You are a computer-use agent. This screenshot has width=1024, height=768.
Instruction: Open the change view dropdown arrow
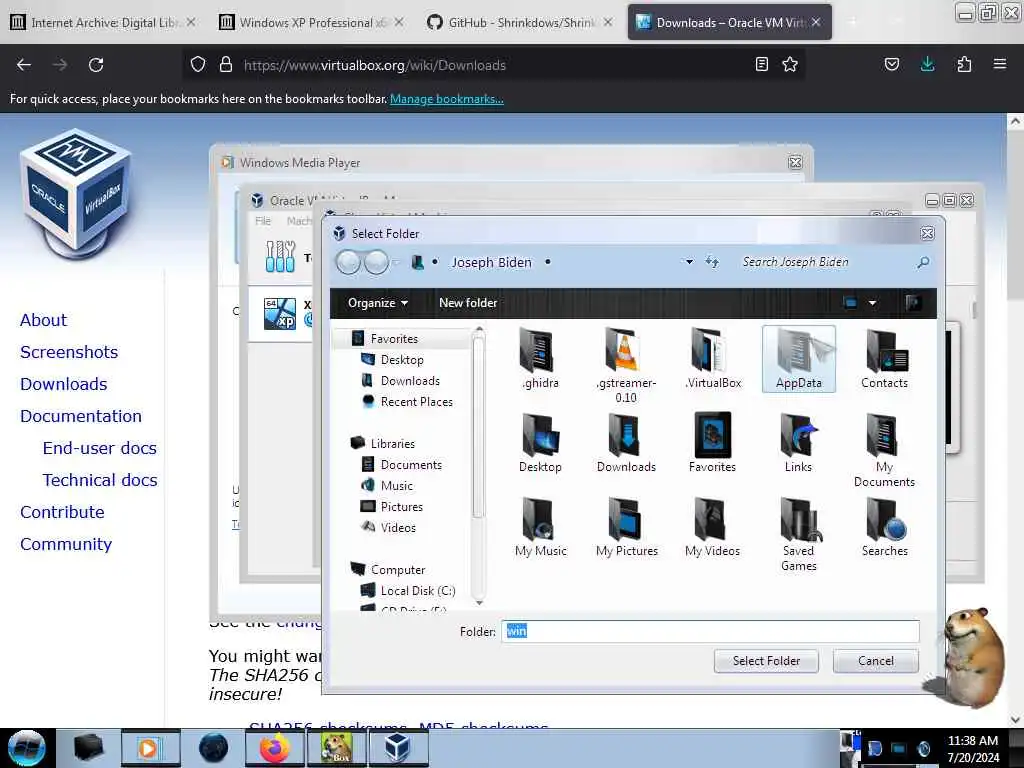pyautogui.click(x=872, y=303)
